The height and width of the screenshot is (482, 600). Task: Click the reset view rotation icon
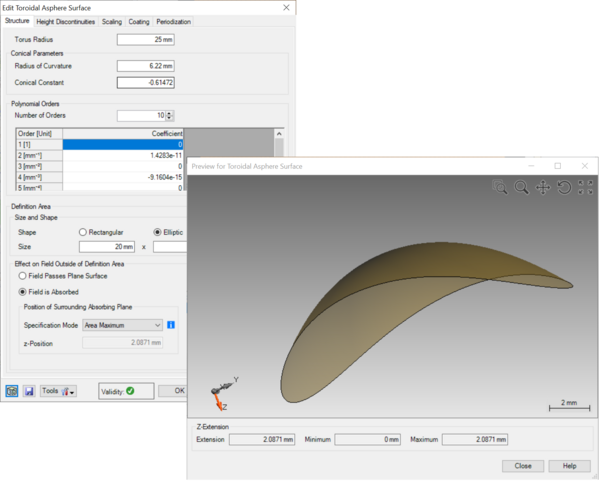(564, 187)
